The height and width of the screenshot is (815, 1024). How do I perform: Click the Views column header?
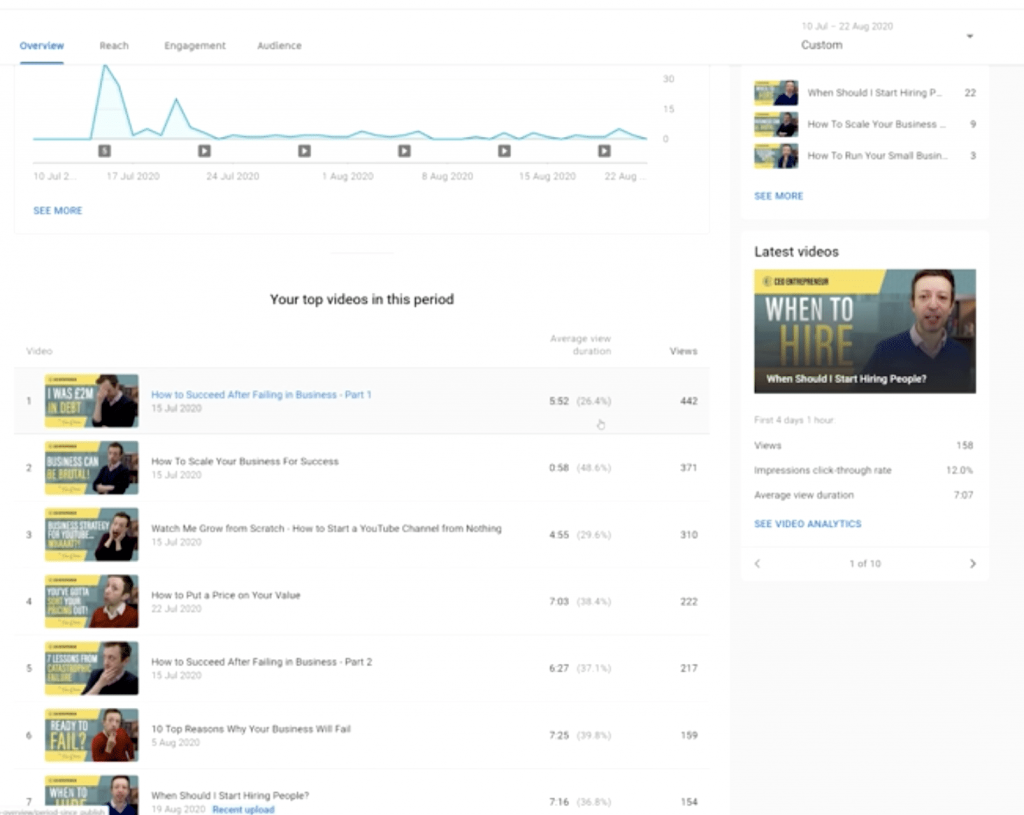(684, 351)
